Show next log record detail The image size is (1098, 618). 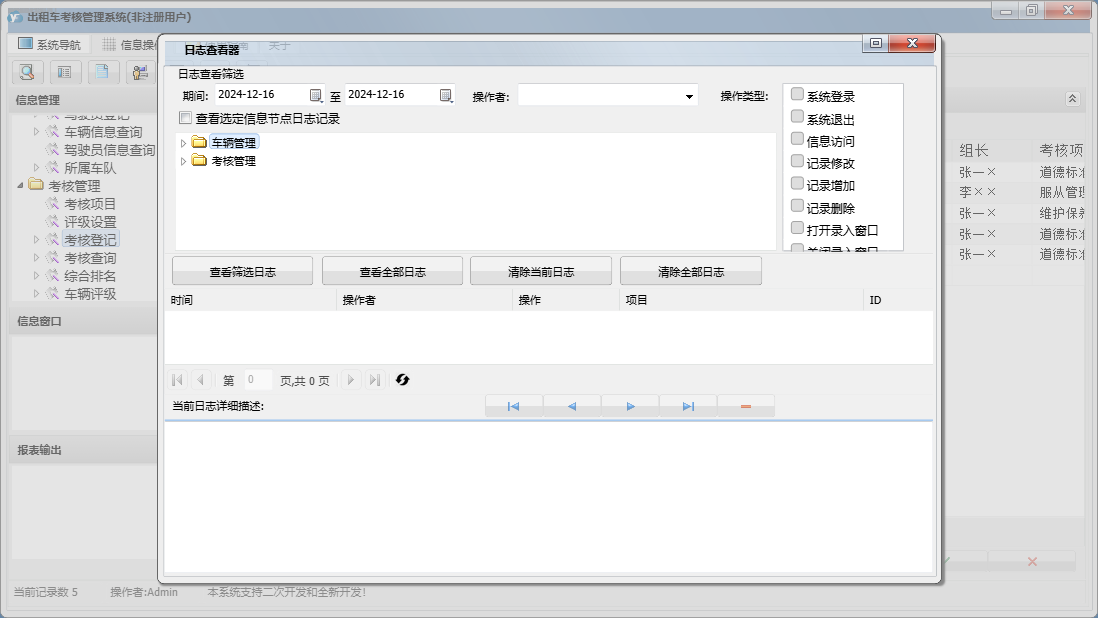click(630, 406)
